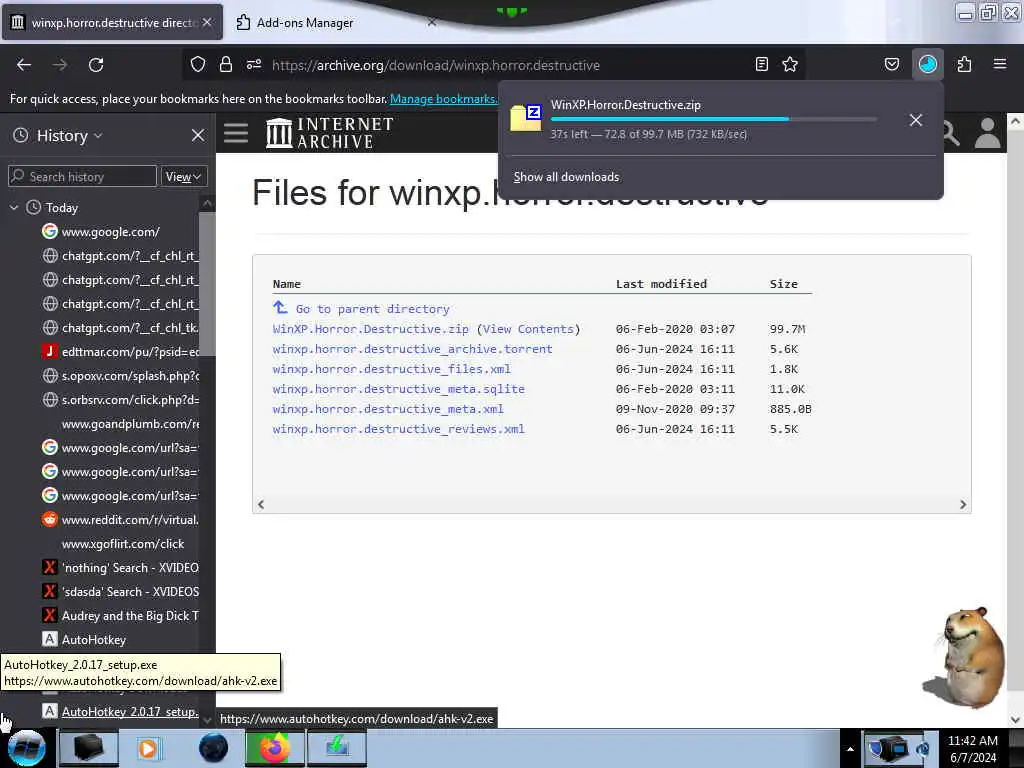1024x768 pixels.
Task: Open winxp.horror.destructive_meta.sqlite link
Action: pyautogui.click(x=398, y=389)
